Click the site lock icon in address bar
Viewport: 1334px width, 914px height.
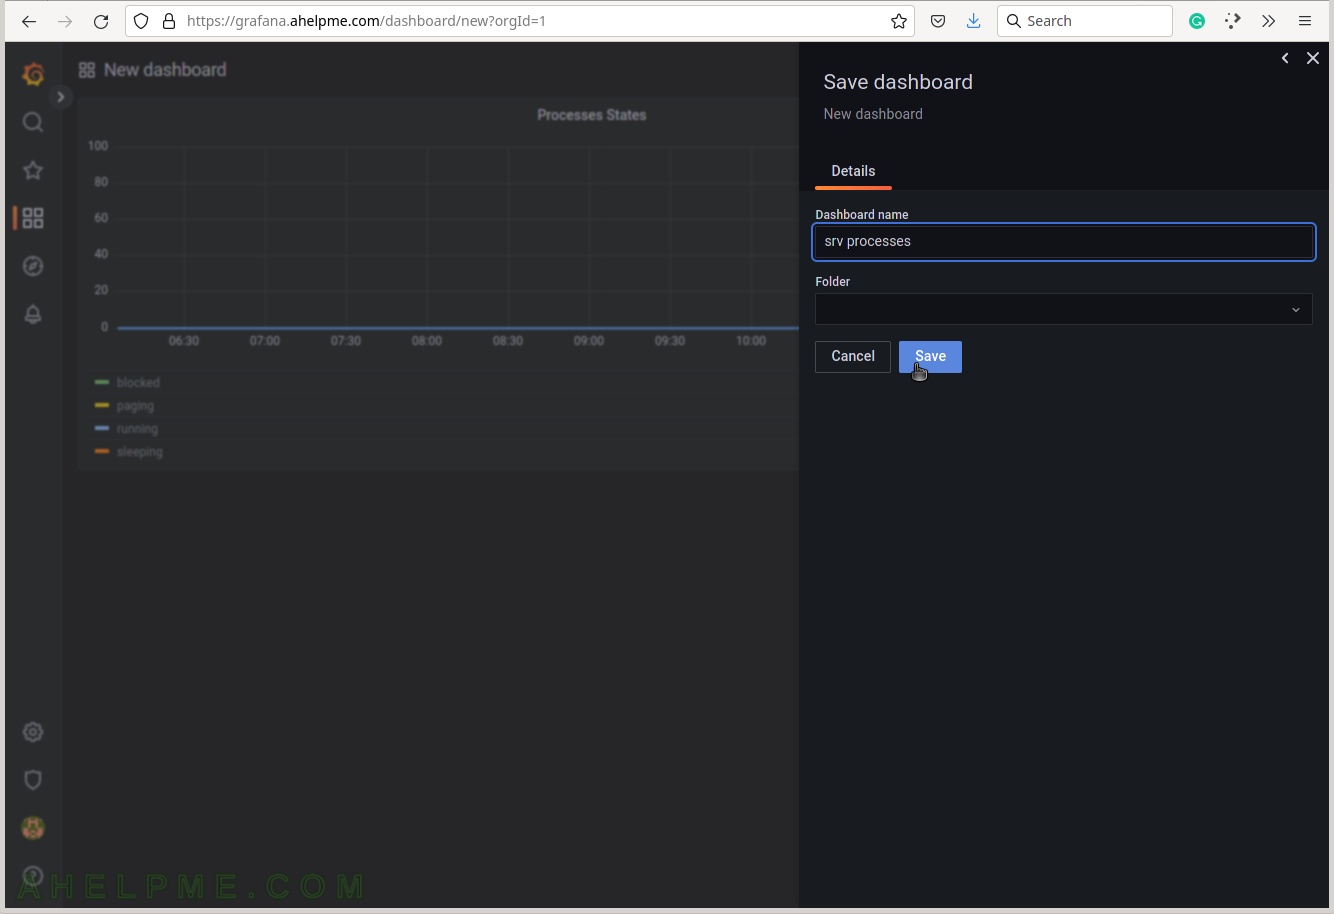[169, 21]
